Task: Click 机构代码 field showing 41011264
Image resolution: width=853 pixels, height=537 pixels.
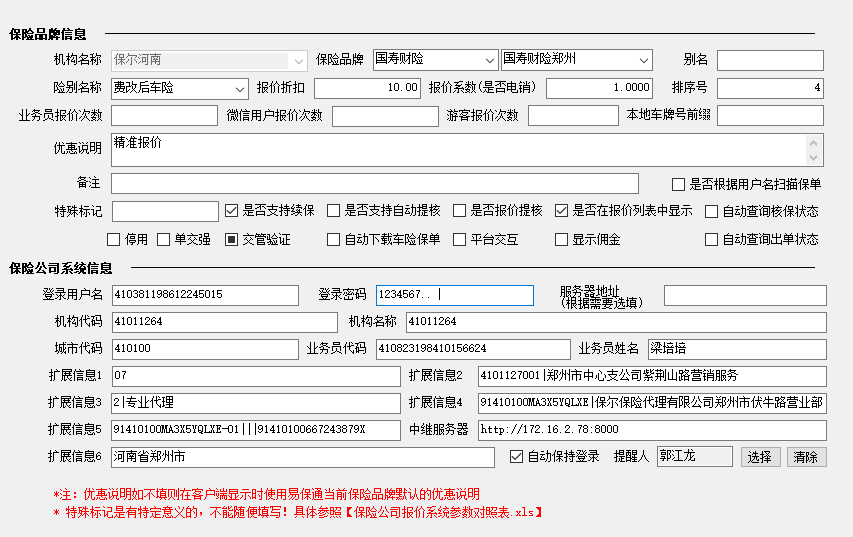Action: (224, 322)
